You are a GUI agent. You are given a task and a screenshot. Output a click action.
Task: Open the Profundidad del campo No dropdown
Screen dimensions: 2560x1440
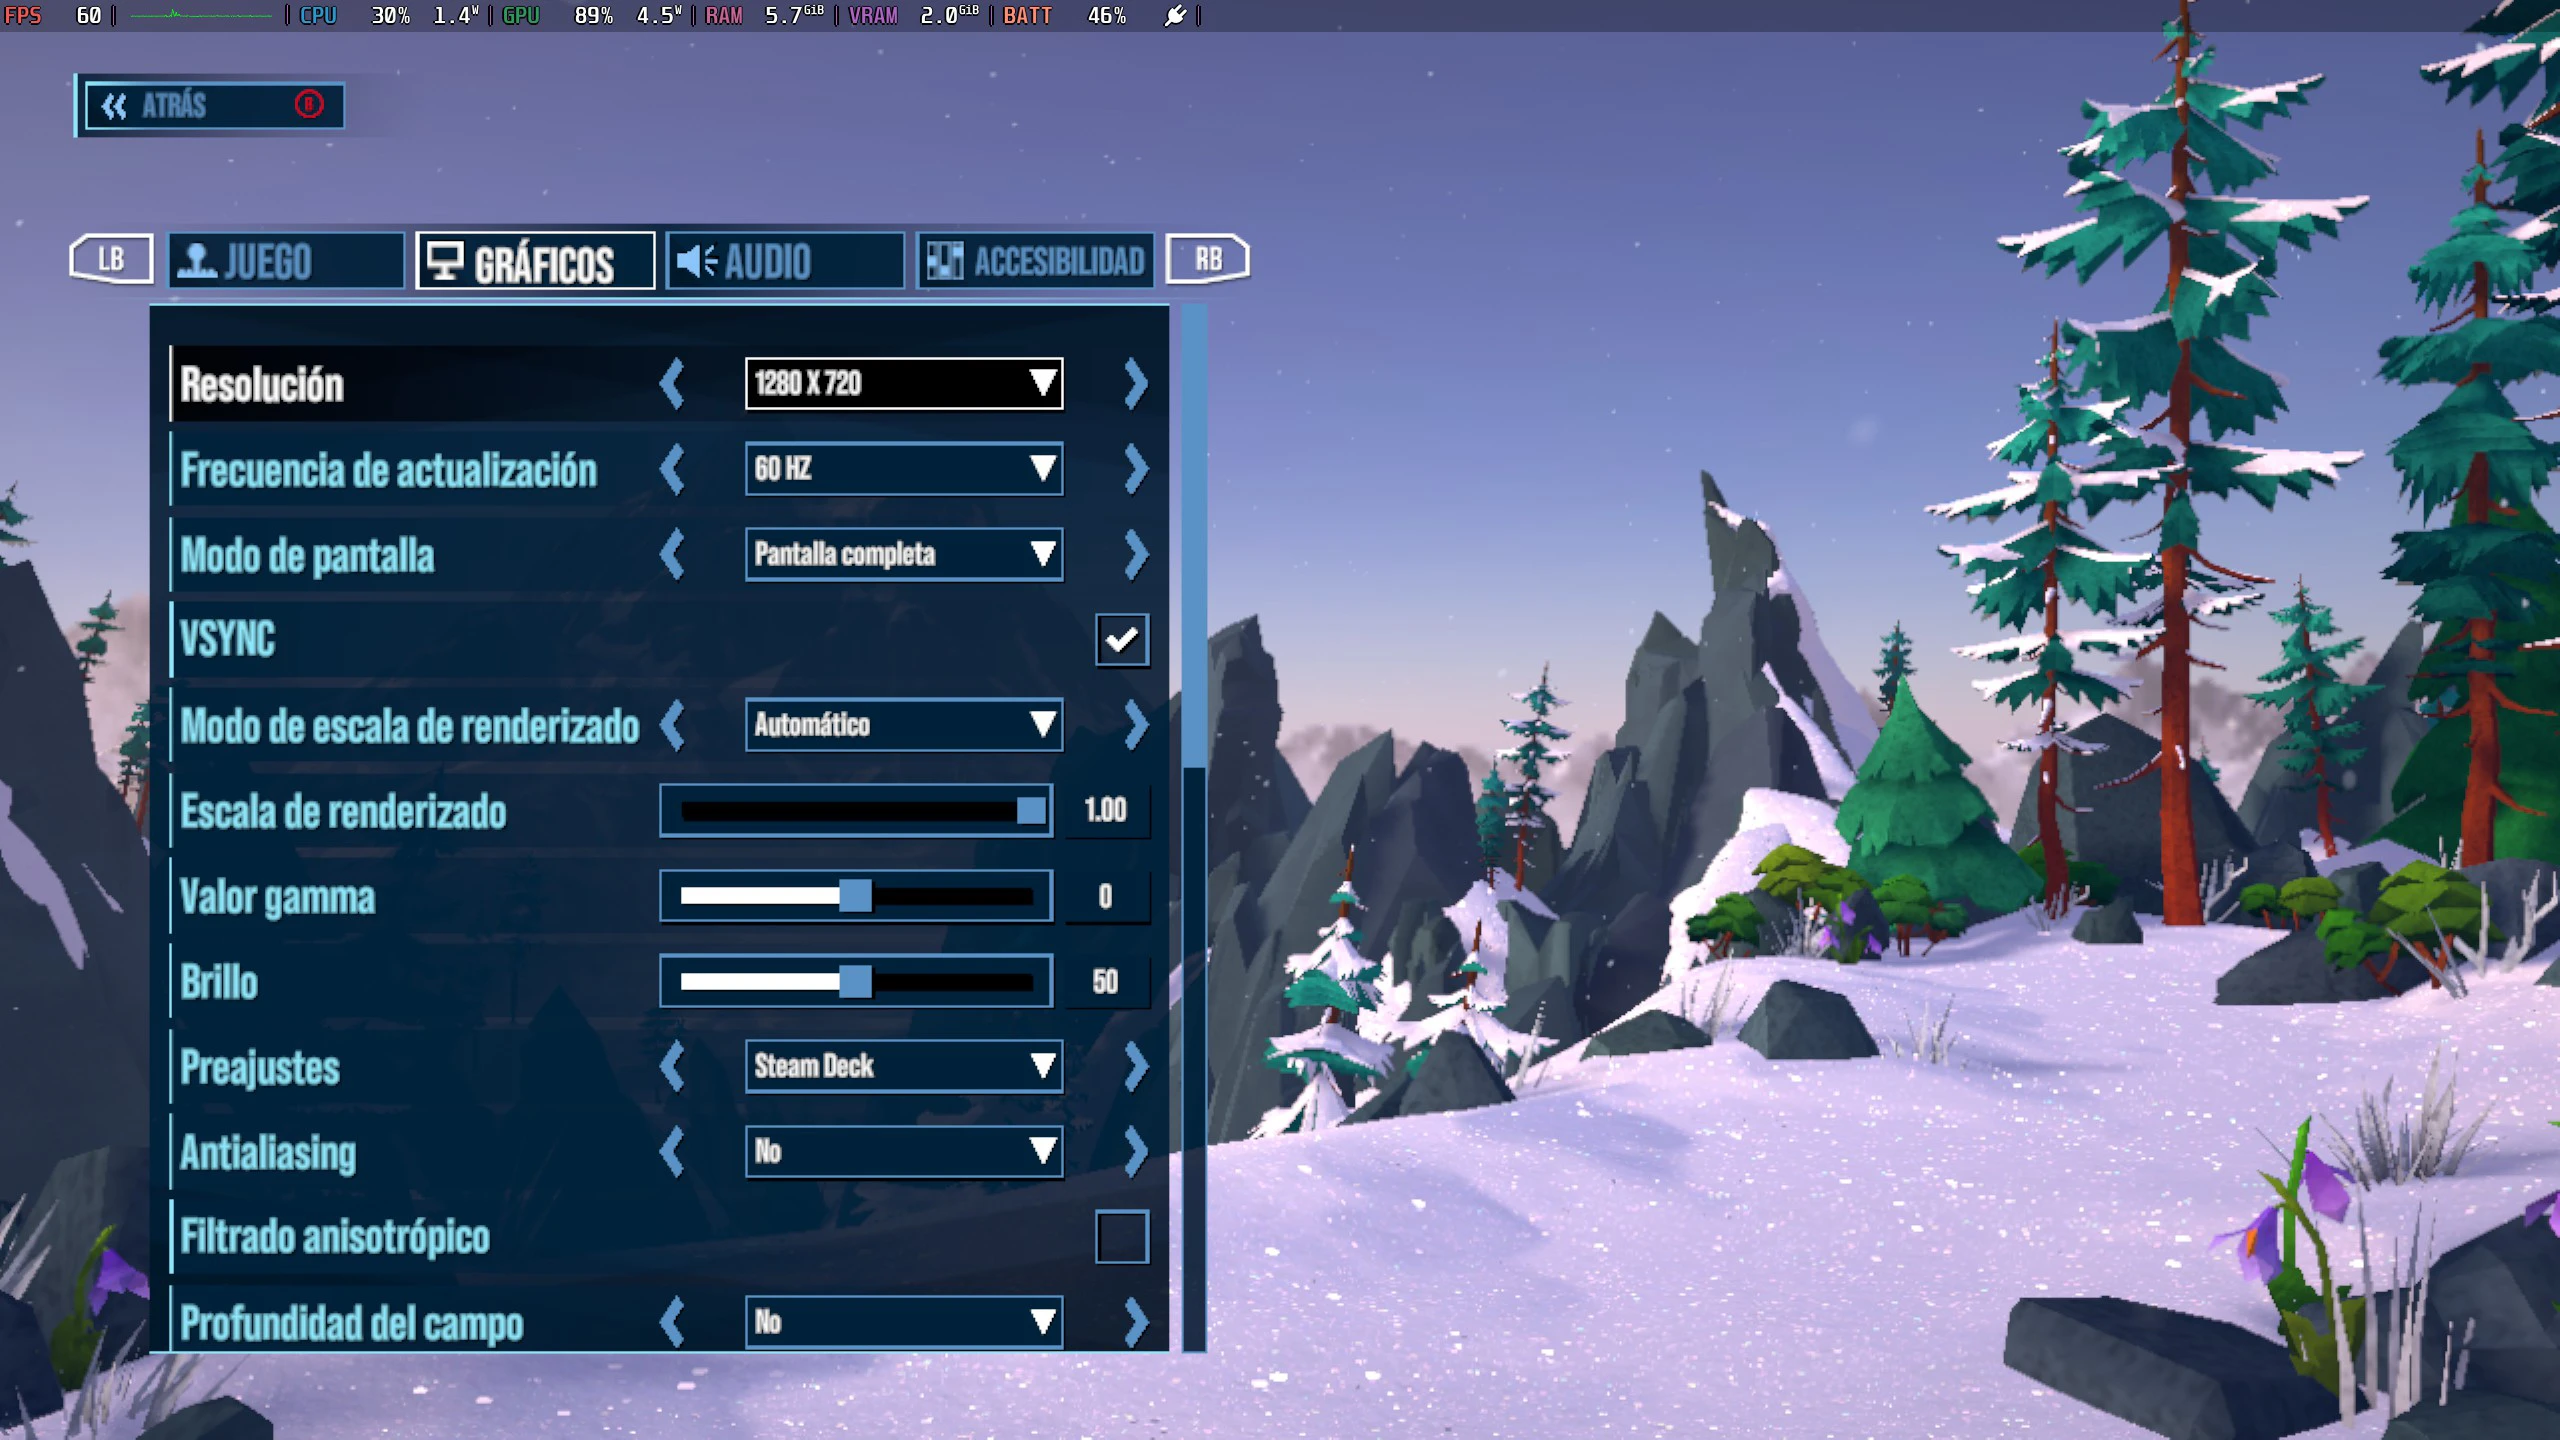(904, 1322)
